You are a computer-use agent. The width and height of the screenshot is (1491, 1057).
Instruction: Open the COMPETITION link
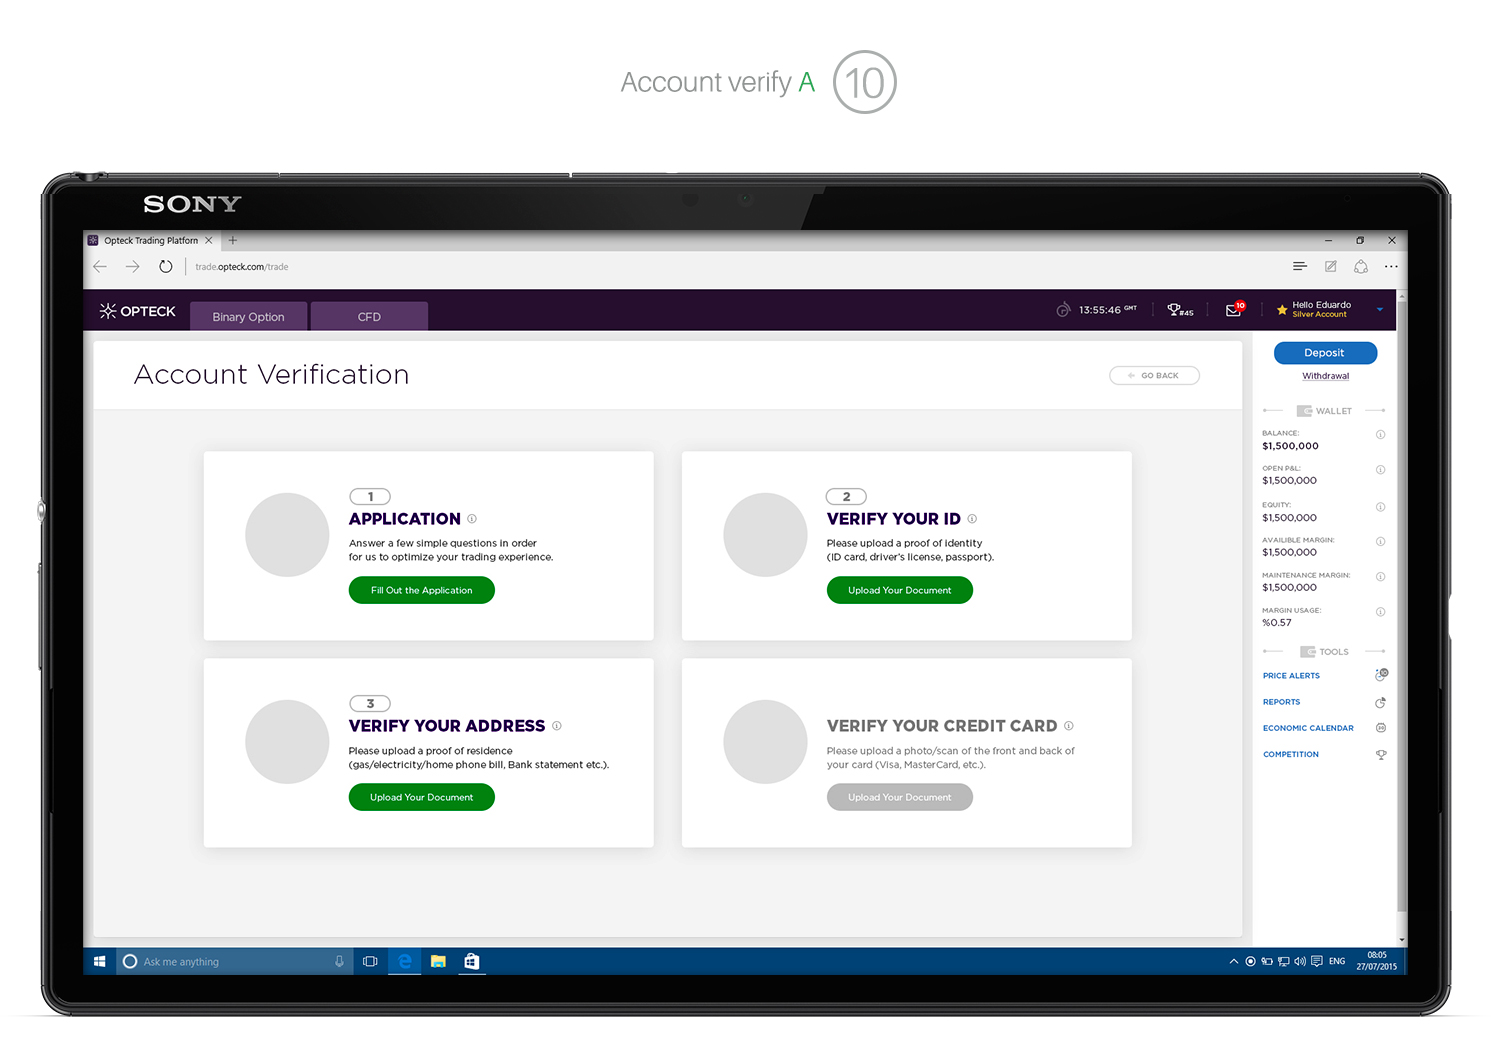[1291, 755]
